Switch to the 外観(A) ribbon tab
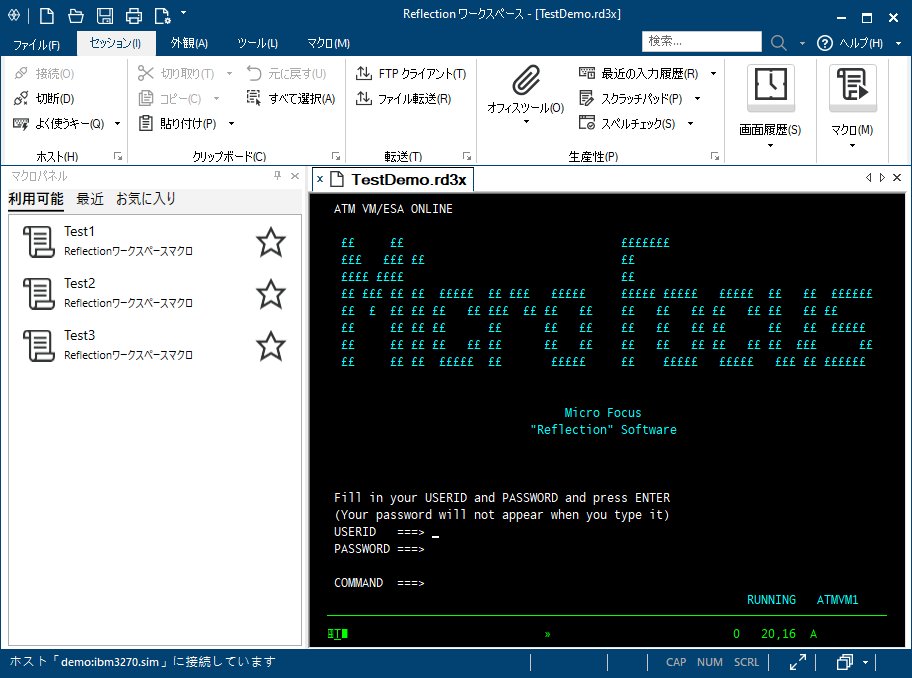The width and height of the screenshot is (912, 678). coord(189,43)
